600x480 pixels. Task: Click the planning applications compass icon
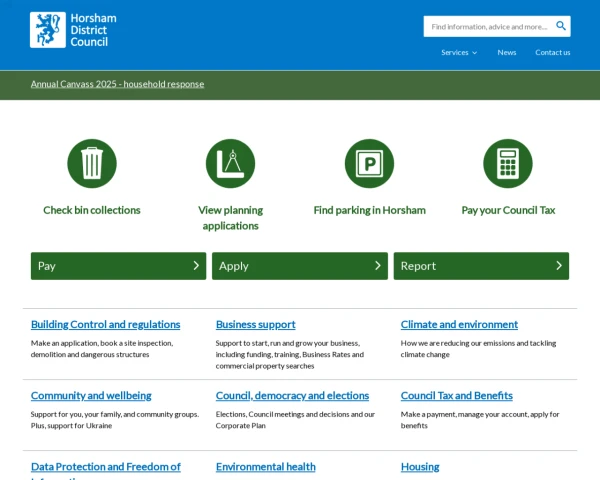point(230,163)
